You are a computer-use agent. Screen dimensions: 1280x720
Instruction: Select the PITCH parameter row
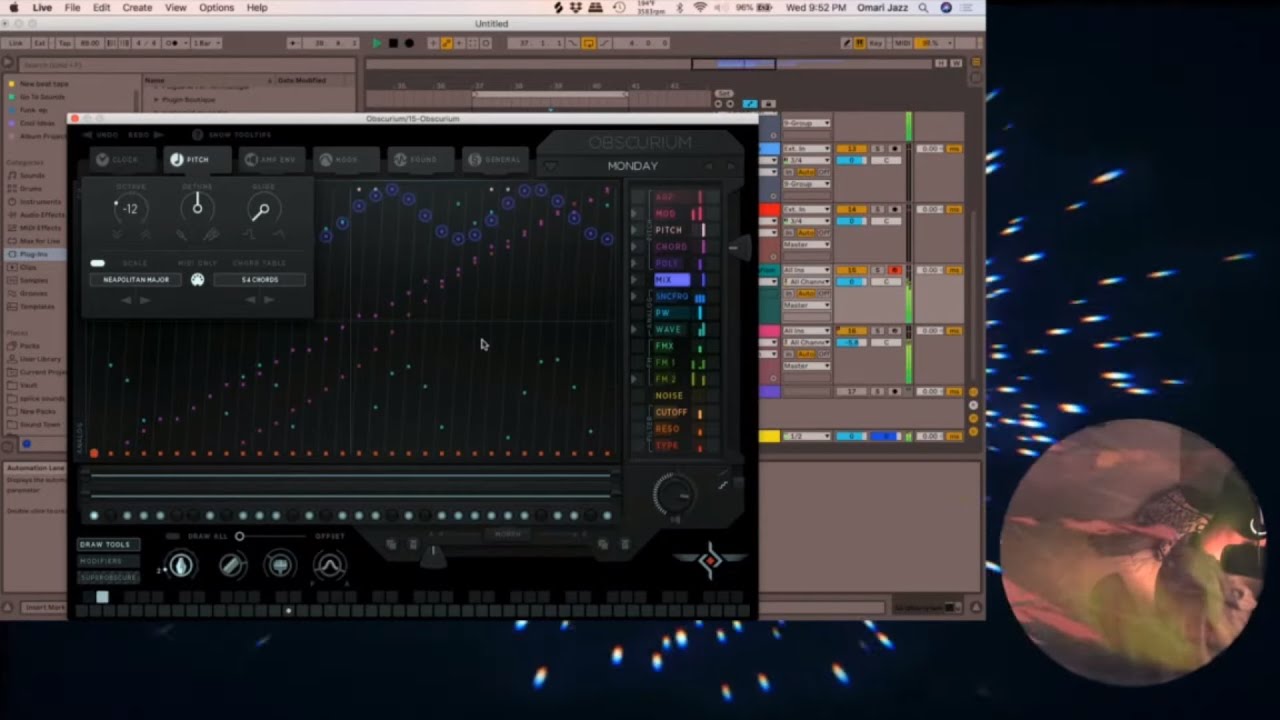pyautogui.click(x=669, y=230)
